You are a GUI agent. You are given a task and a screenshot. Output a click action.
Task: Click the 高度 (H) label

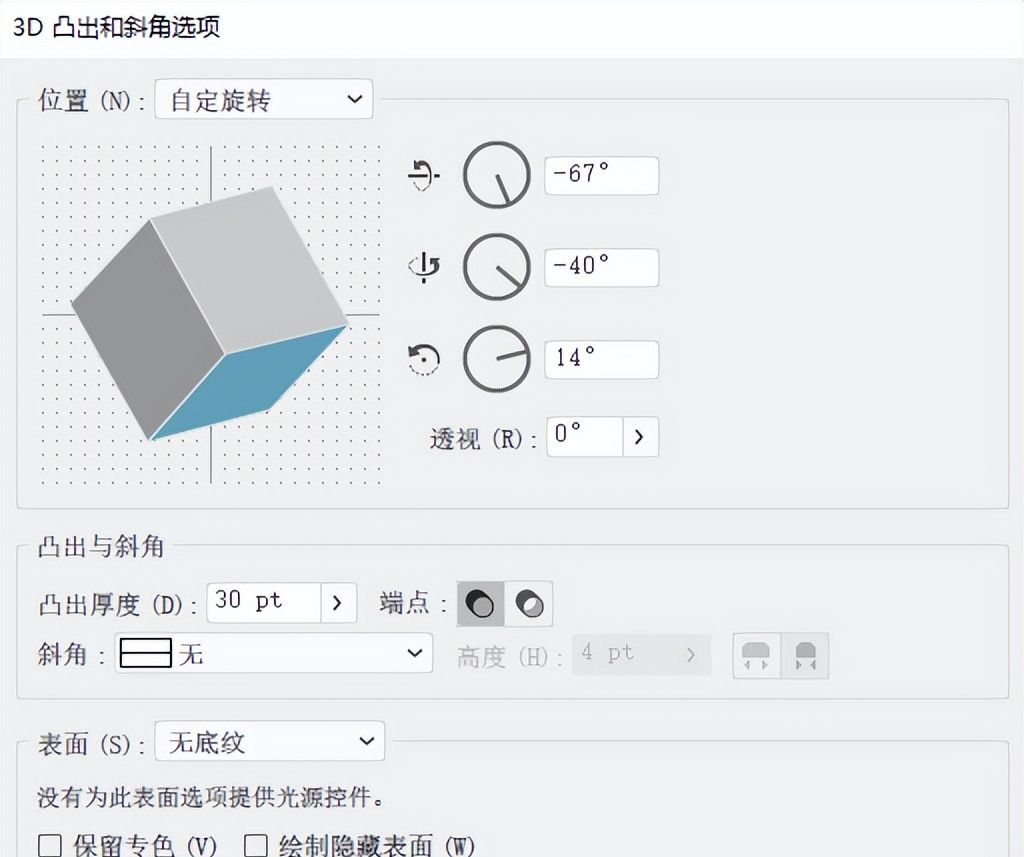(509, 656)
